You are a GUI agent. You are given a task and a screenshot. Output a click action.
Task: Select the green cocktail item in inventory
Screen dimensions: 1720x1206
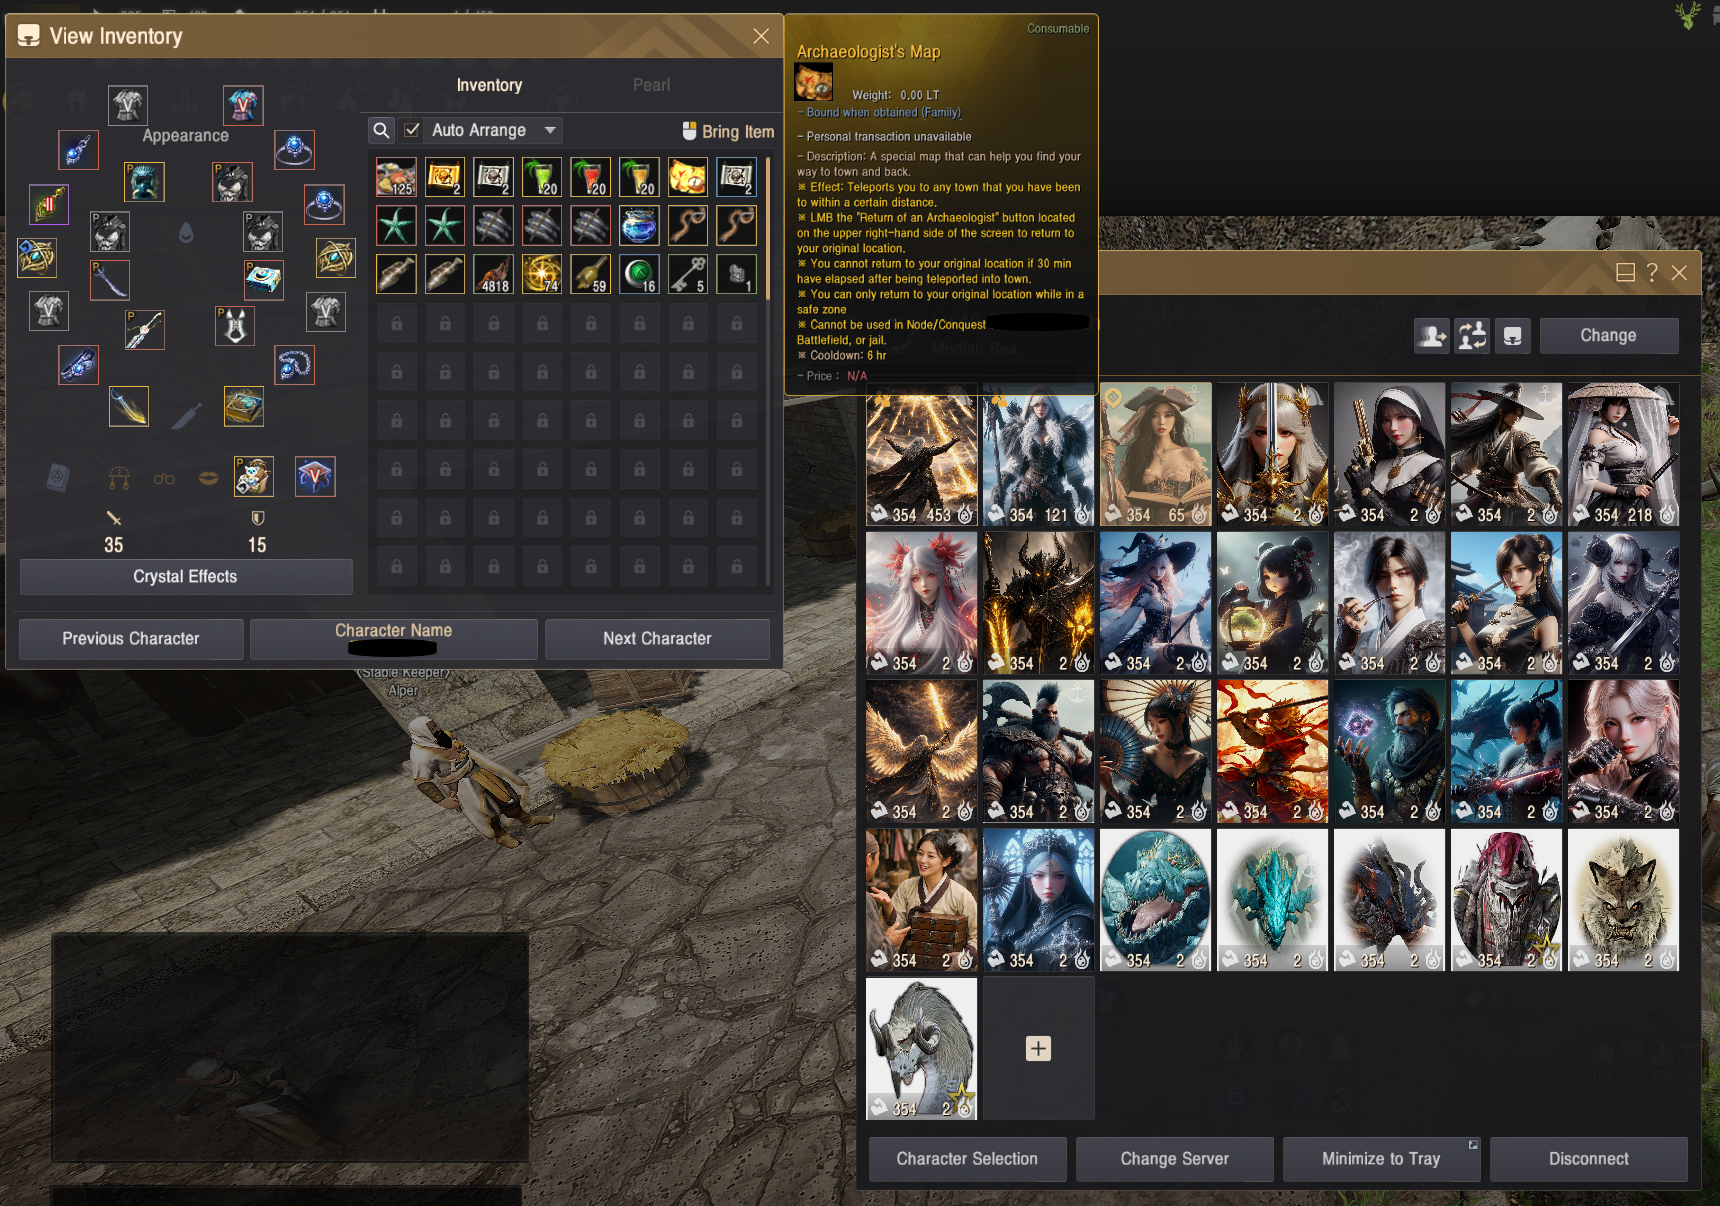point(542,177)
